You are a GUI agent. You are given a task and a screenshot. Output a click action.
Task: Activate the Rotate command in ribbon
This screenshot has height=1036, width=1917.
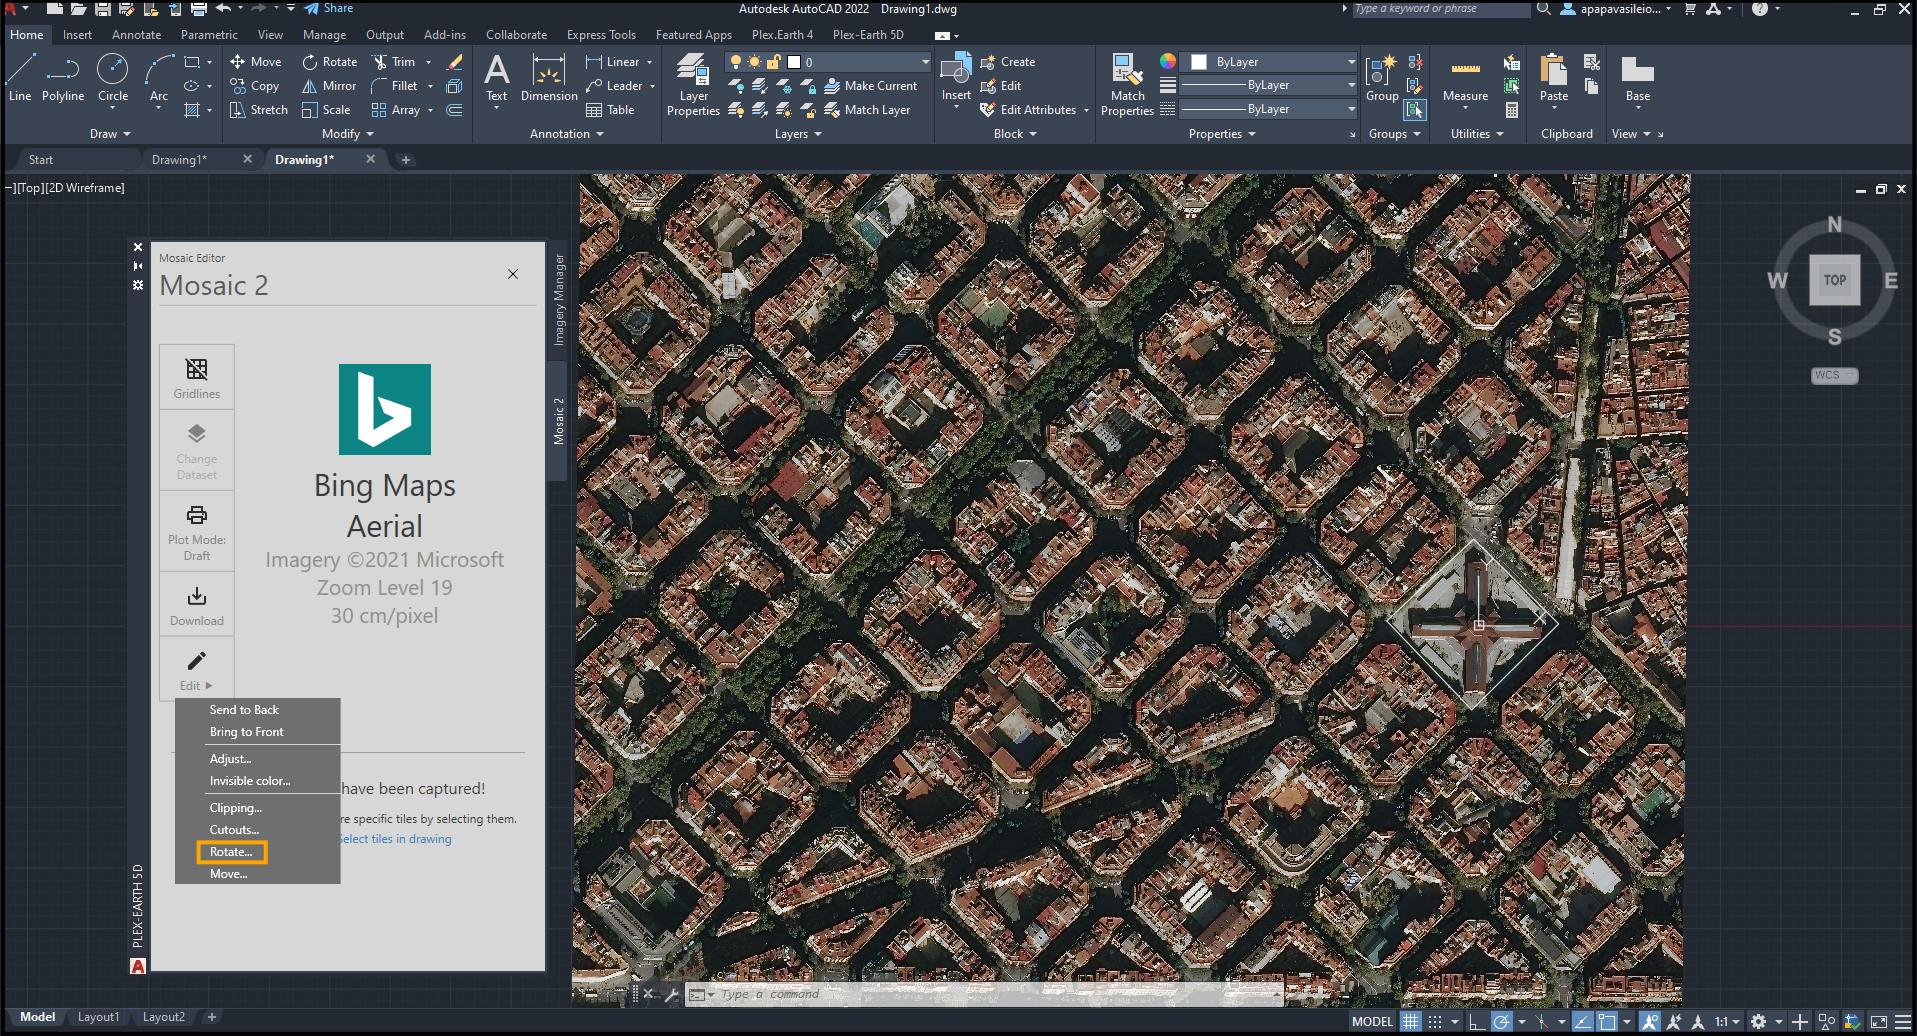(330, 62)
